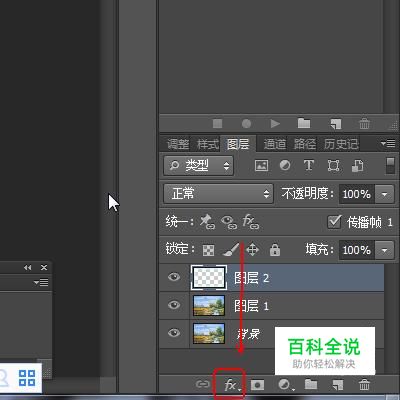The height and width of the screenshot is (400, 400).
Task: Select the 背景 layer thumbnail
Action: click(209, 333)
